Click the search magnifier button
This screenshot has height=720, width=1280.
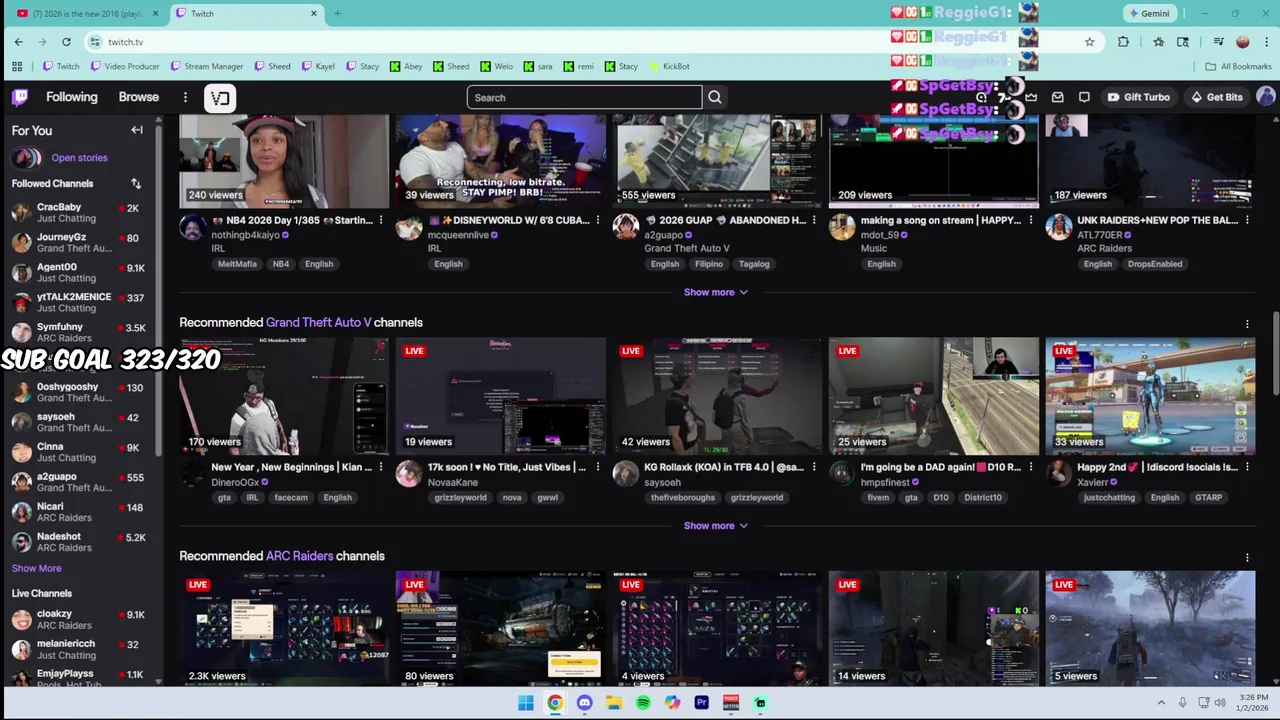click(715, 97)
